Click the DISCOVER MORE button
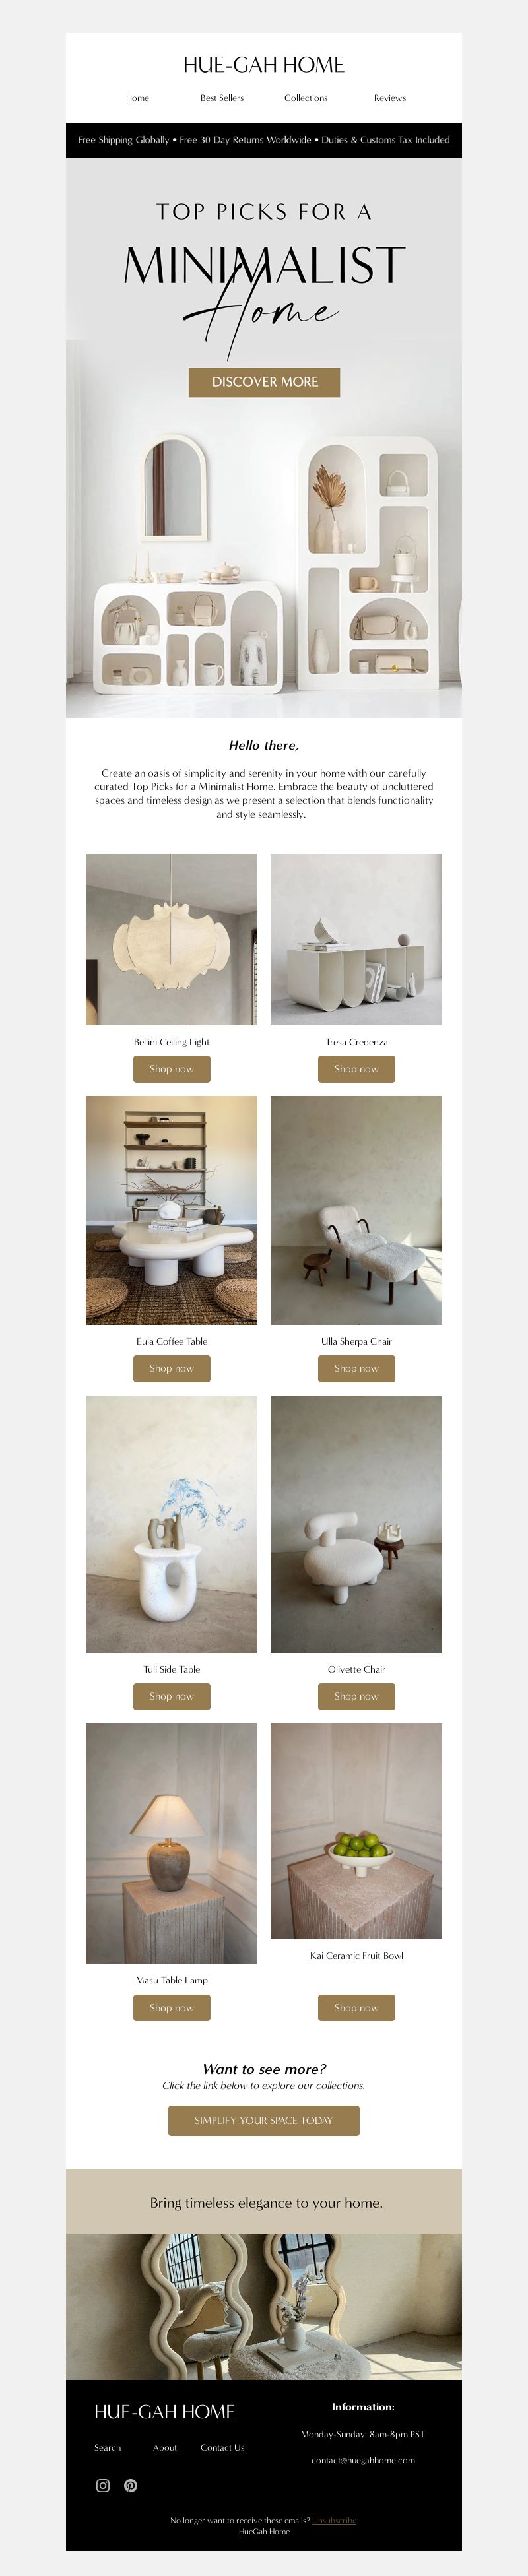 coord(264,382)
